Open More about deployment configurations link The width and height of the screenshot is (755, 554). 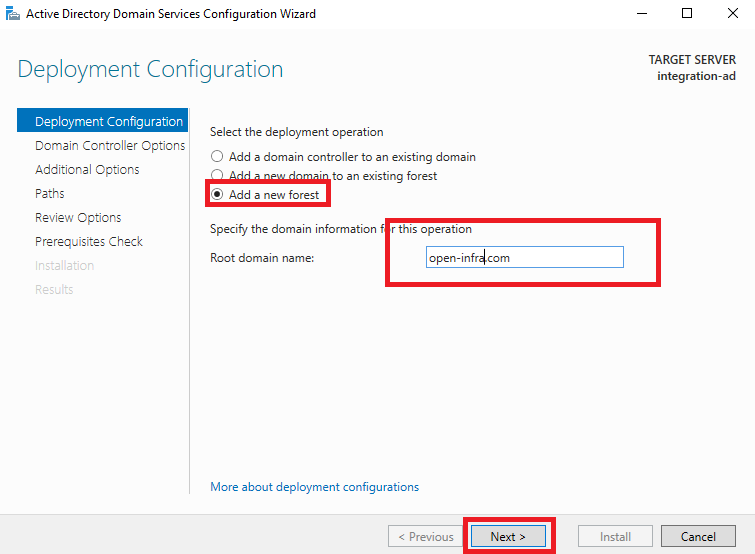[x=314, y=487]
